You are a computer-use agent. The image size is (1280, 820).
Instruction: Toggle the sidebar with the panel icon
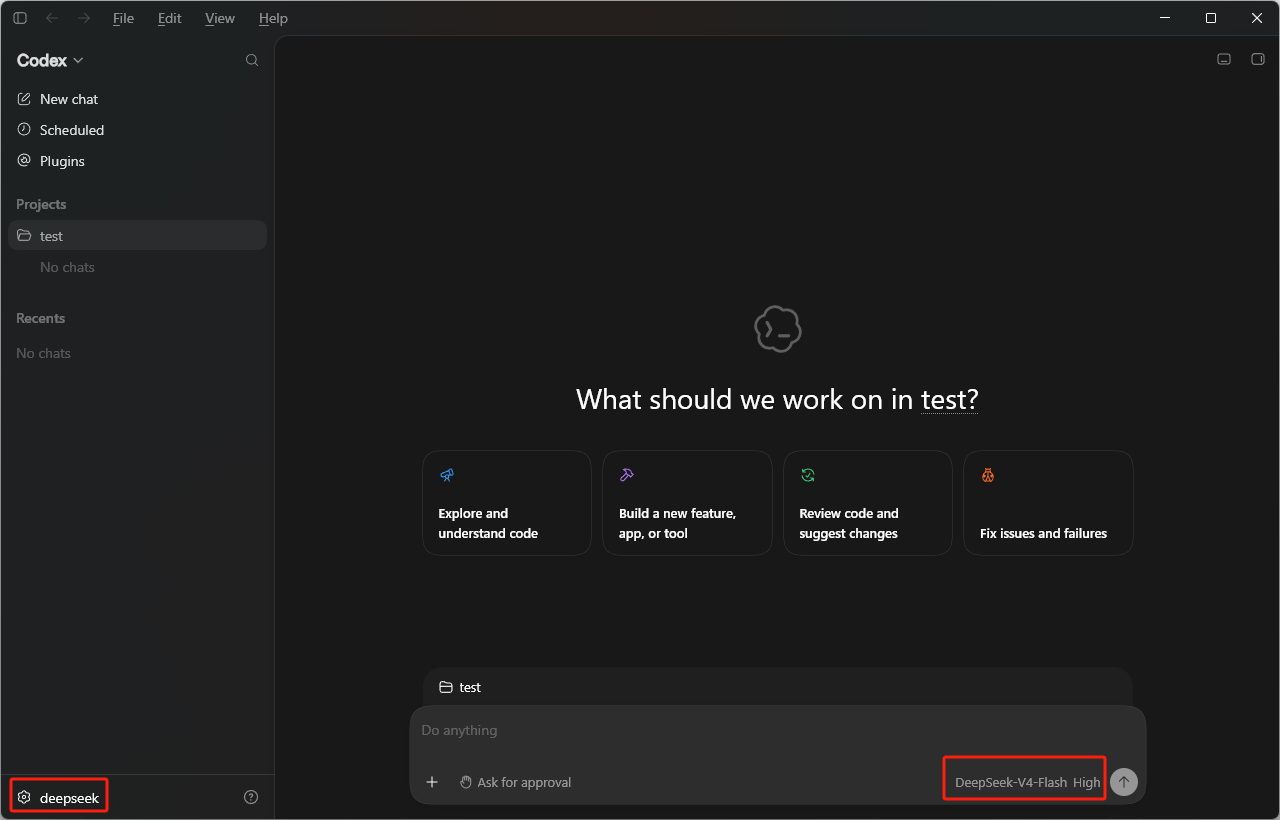(20, 18)
